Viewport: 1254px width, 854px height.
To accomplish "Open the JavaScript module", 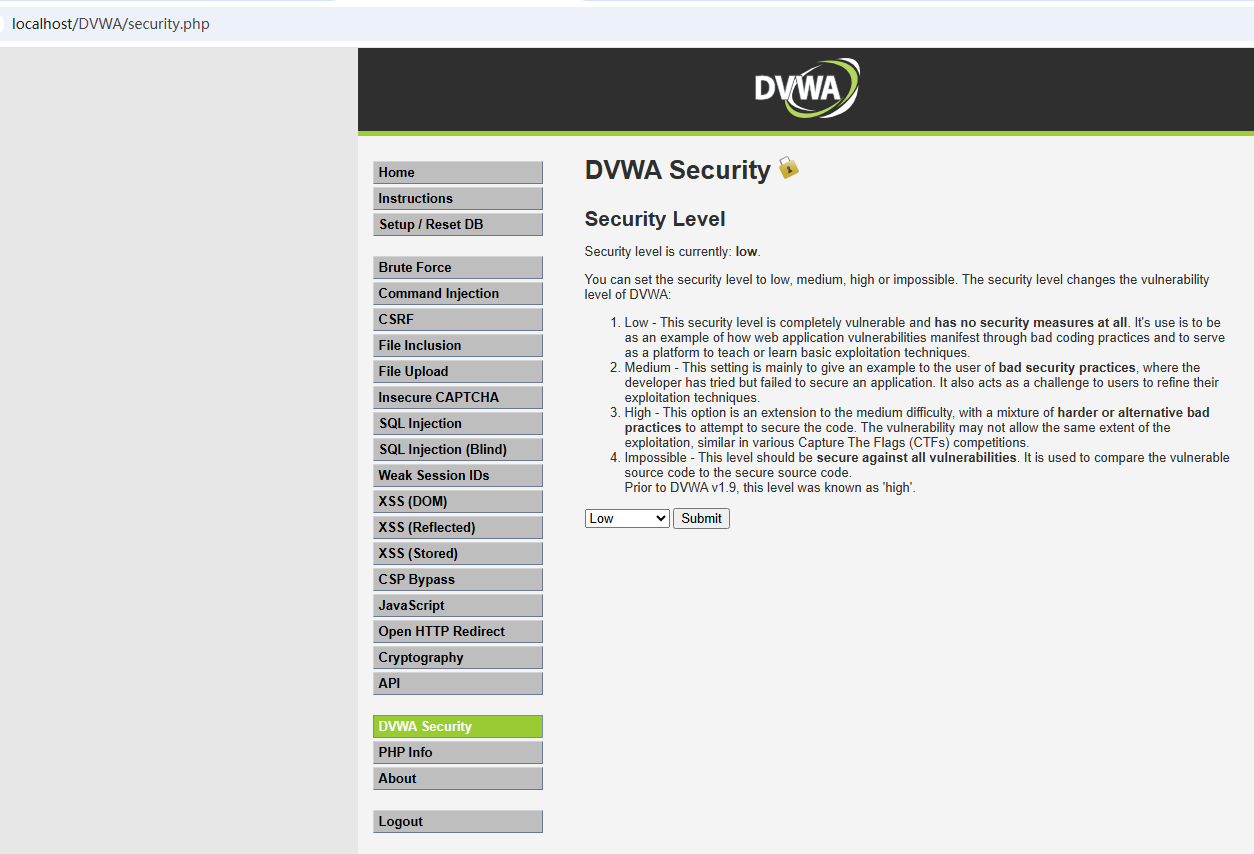I will (458, 605).
